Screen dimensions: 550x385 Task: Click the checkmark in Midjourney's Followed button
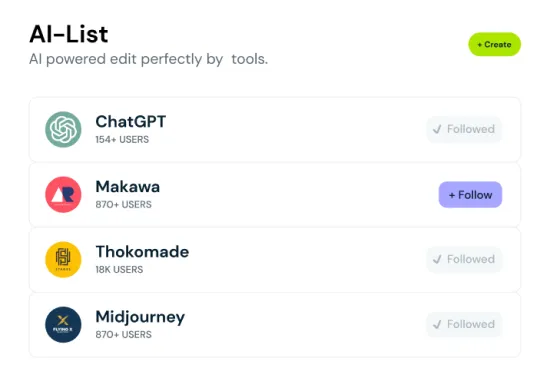pos(437,325)
